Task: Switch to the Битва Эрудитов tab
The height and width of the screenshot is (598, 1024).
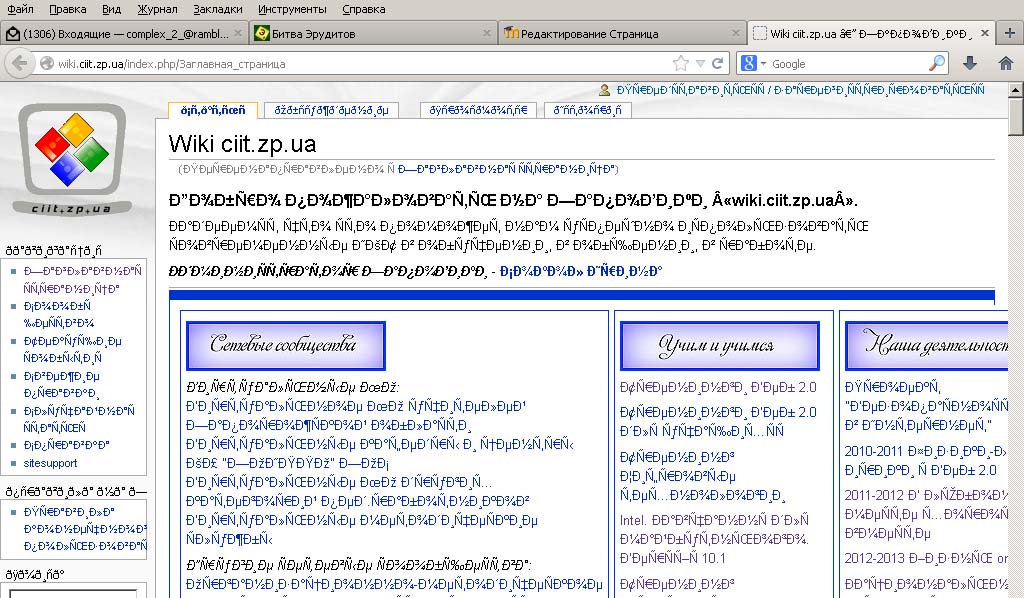Action: point(374,33)
